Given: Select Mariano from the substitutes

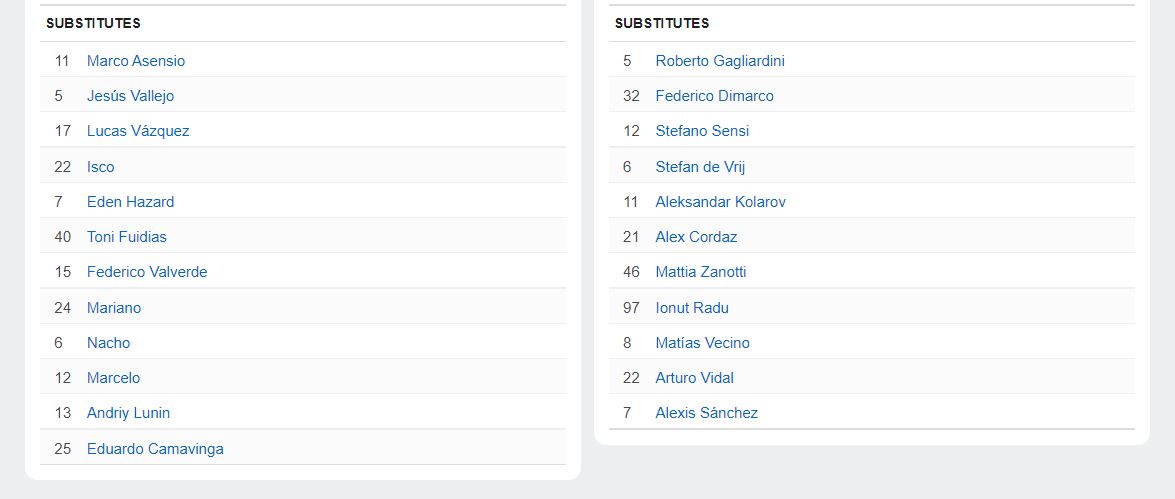Looking at the screenshot, I should coord(114,308).
